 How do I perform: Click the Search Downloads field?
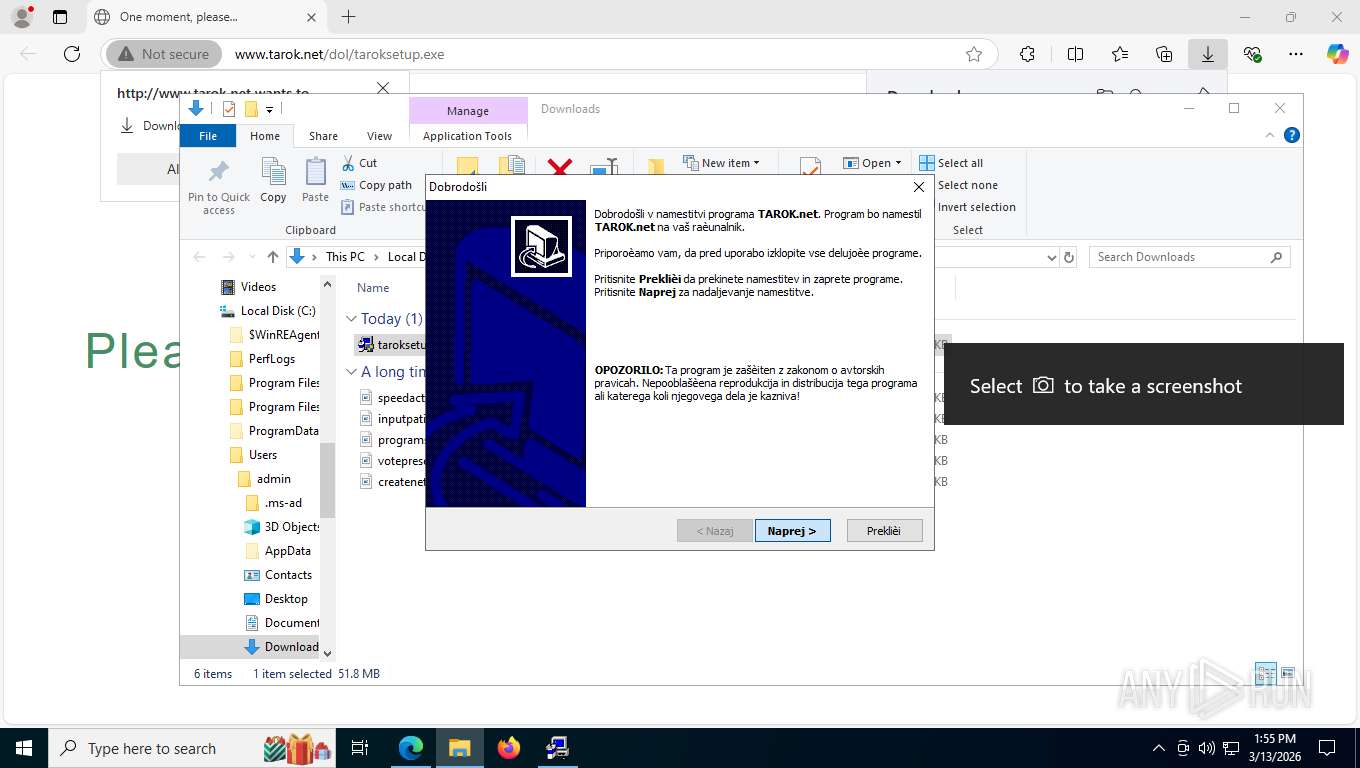click(x=1189, y=257)
